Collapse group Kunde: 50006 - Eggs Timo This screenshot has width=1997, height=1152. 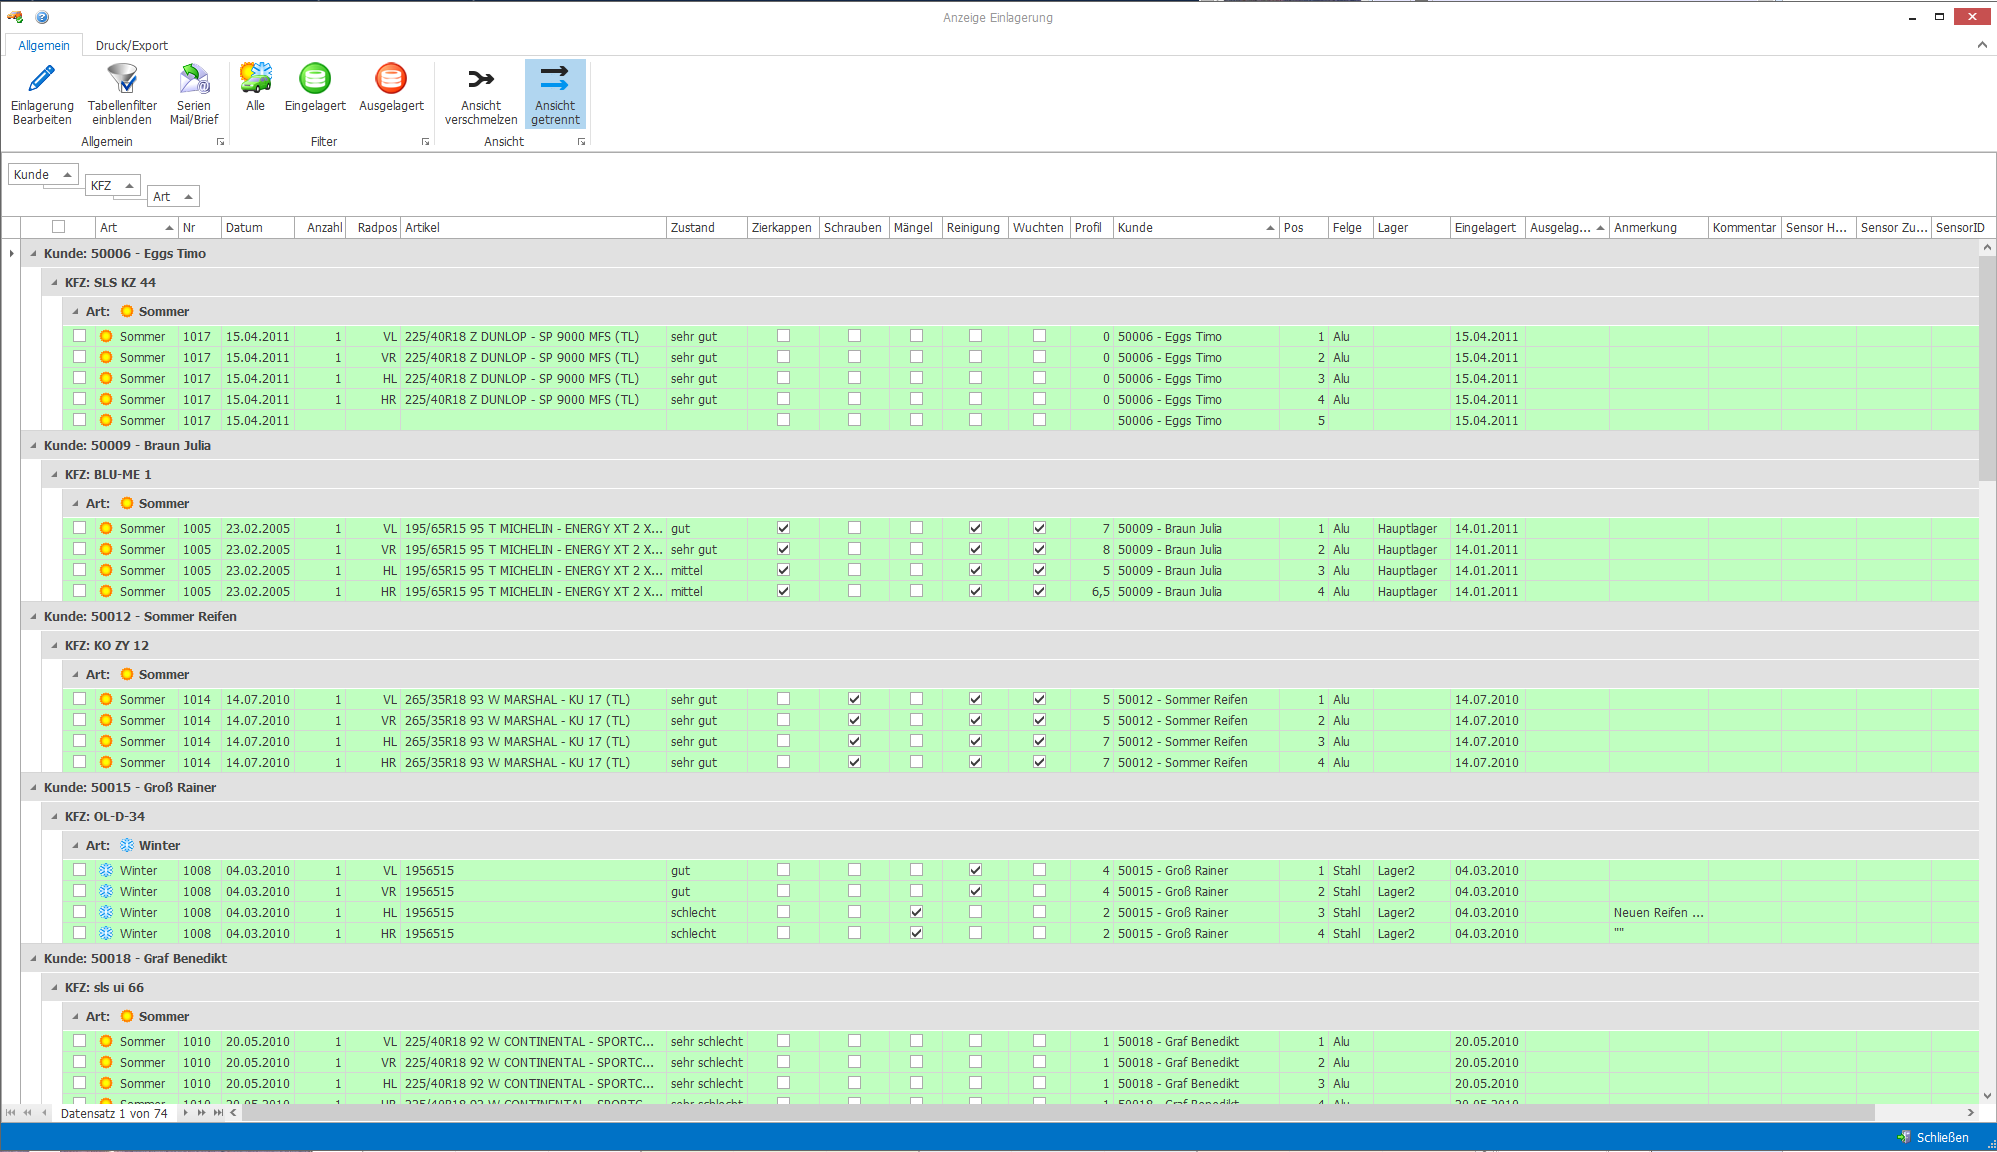33,254
